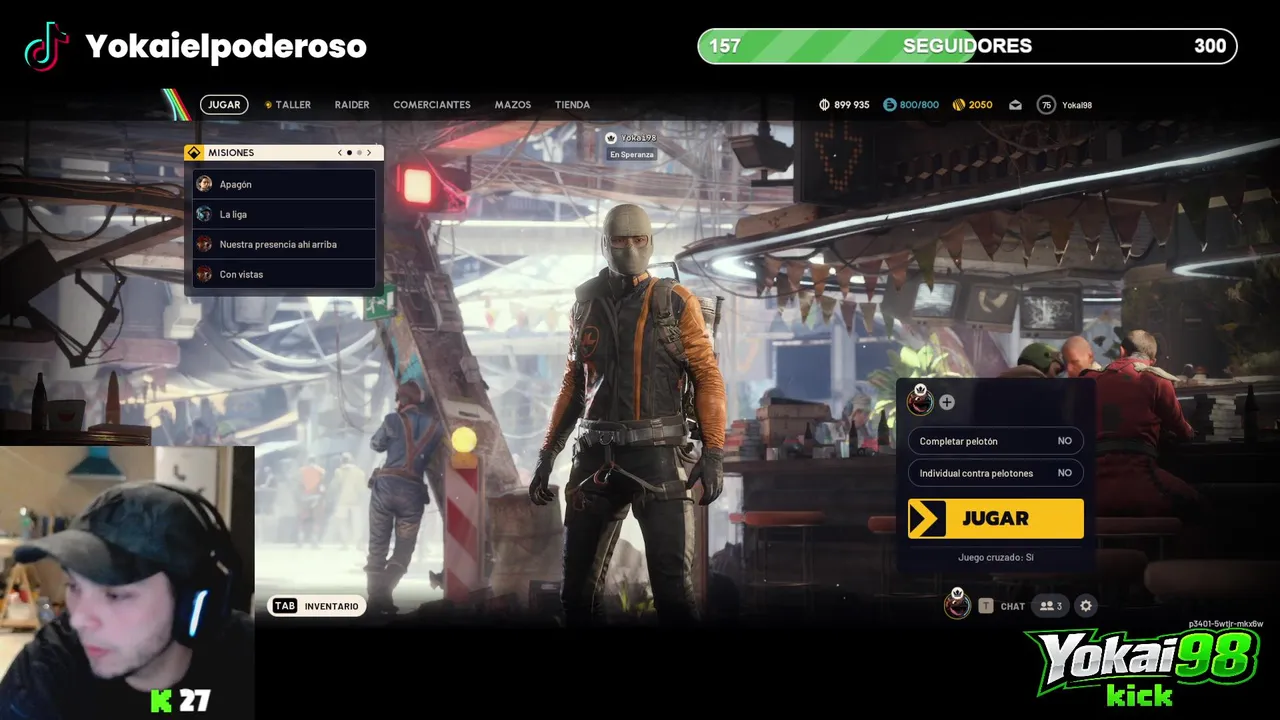Open INVENTARIO with the TAB button
This screenshot has width=1280, height=720.
coord(316,606)
